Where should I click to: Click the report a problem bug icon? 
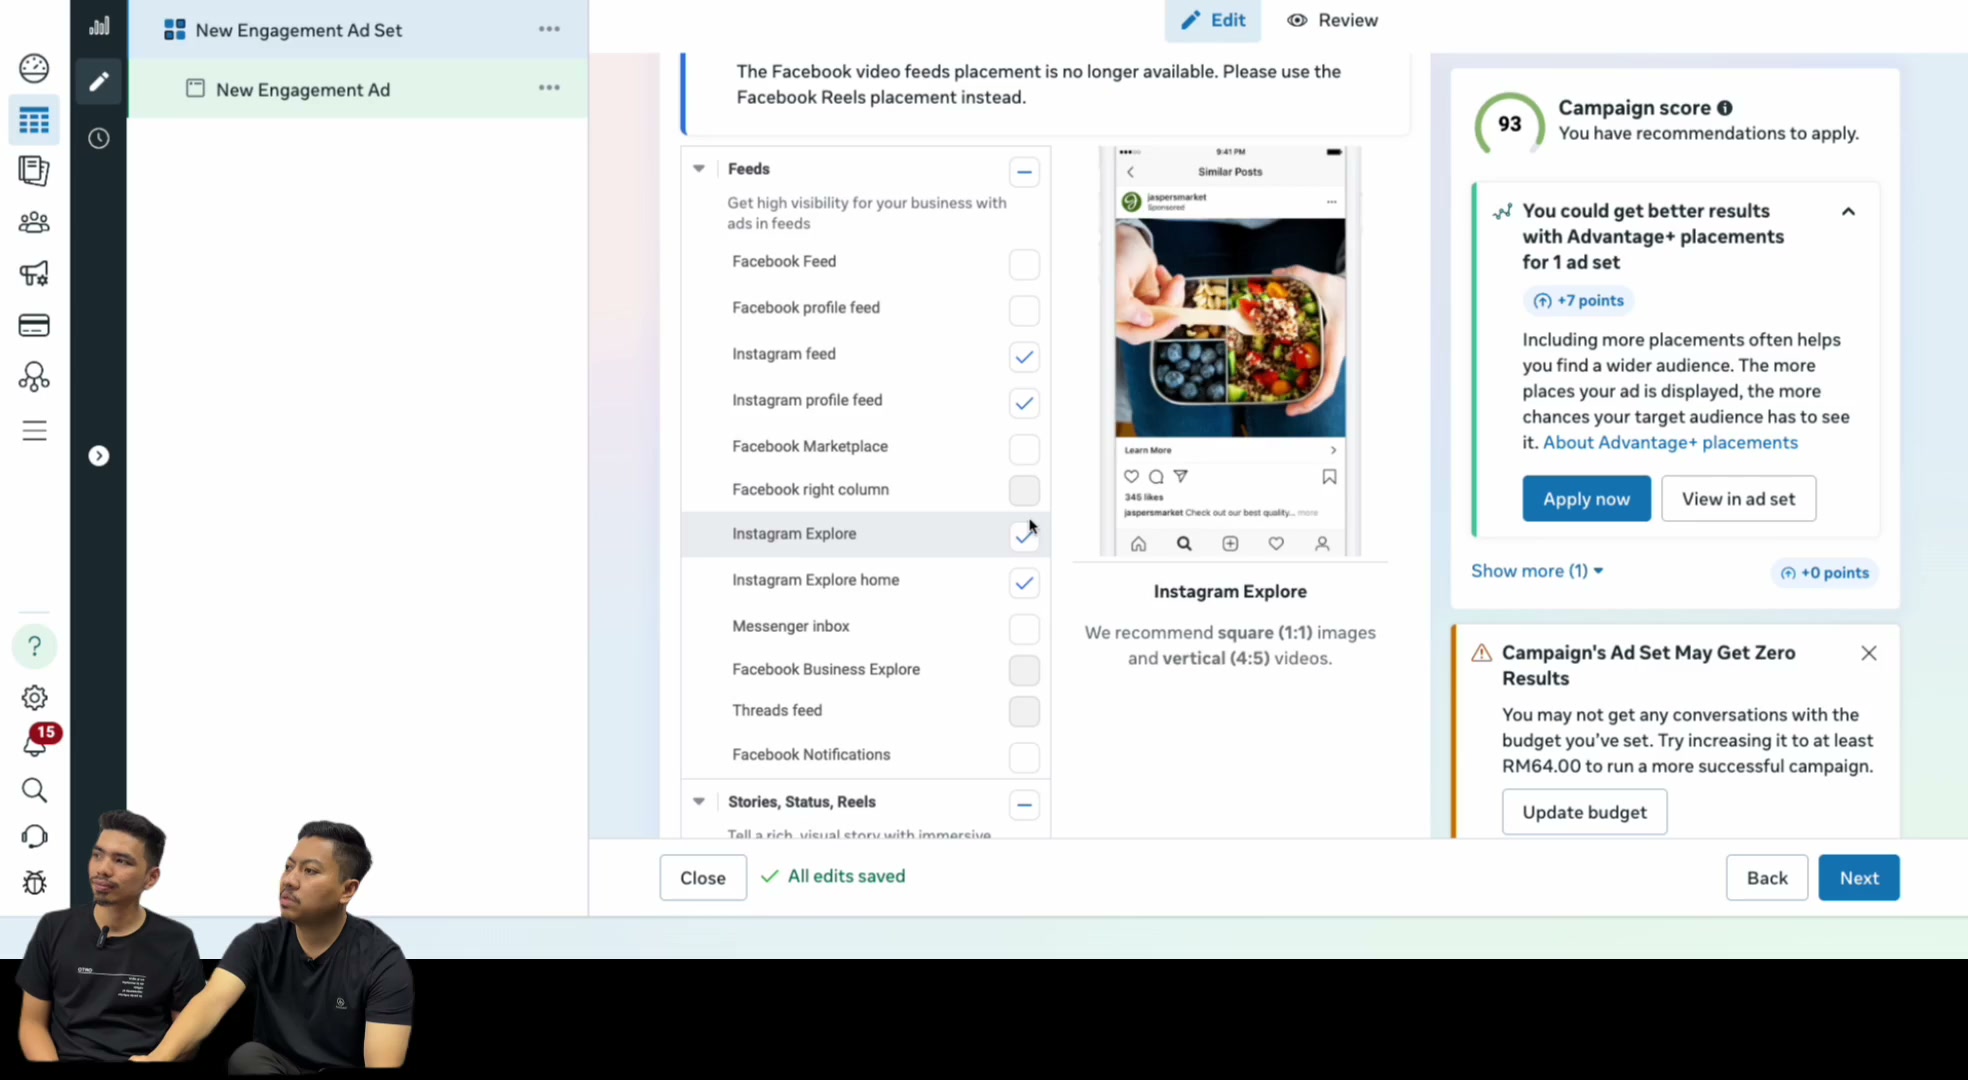point(34,882)
